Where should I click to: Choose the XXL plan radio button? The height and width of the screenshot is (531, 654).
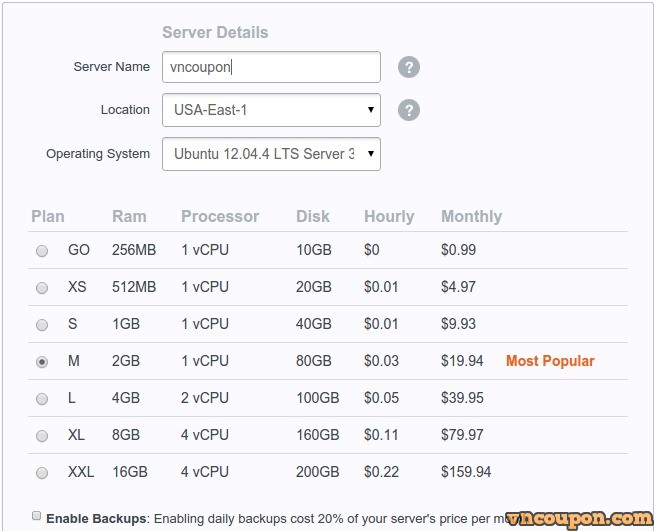(42, 473)
